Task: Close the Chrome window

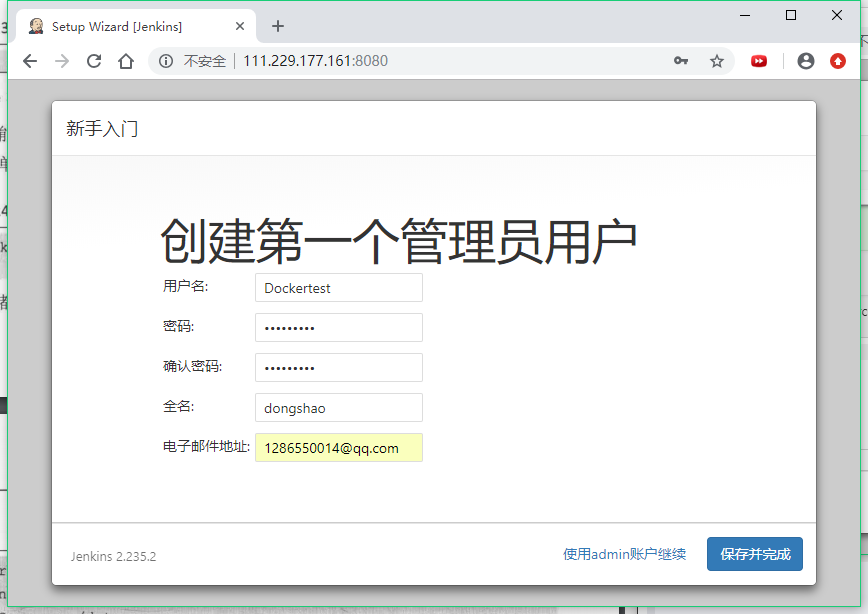Action: (837, 16)
